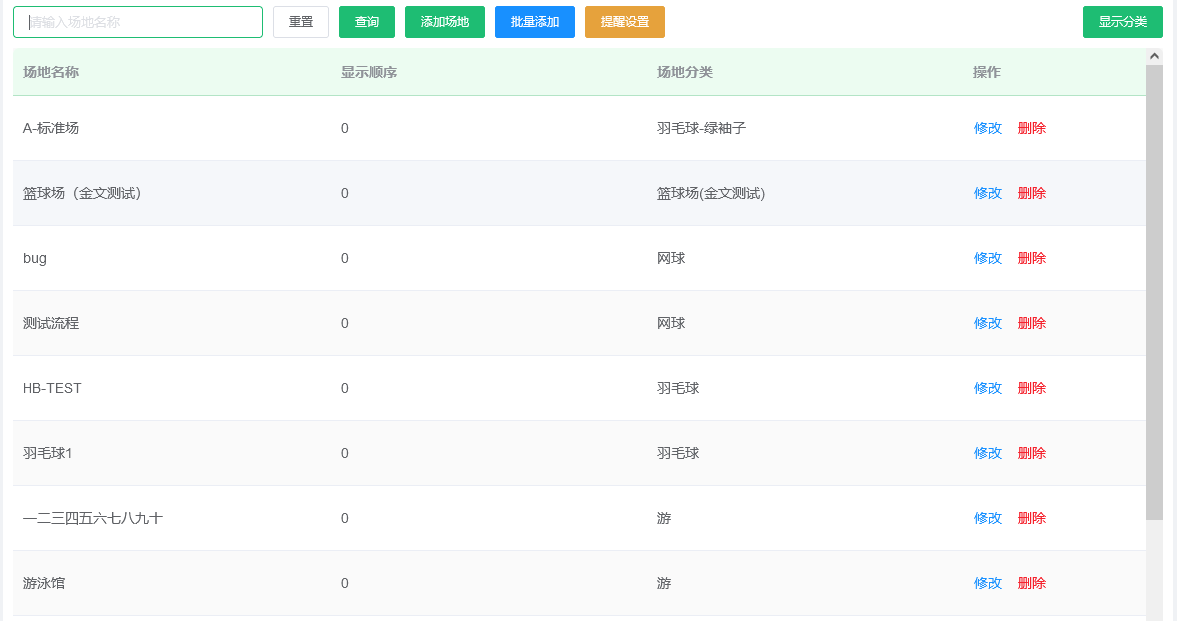
Task: Delete the 一二三四五六七八九十 venue
Action: (x=1032, y=518)
